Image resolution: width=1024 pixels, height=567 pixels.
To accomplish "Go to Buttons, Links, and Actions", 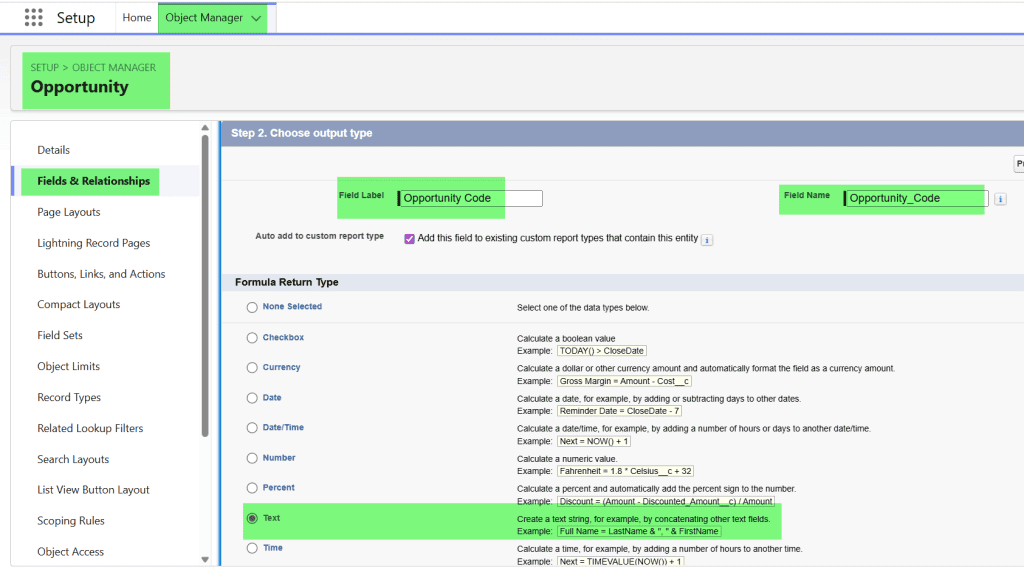I will point(101,274).
